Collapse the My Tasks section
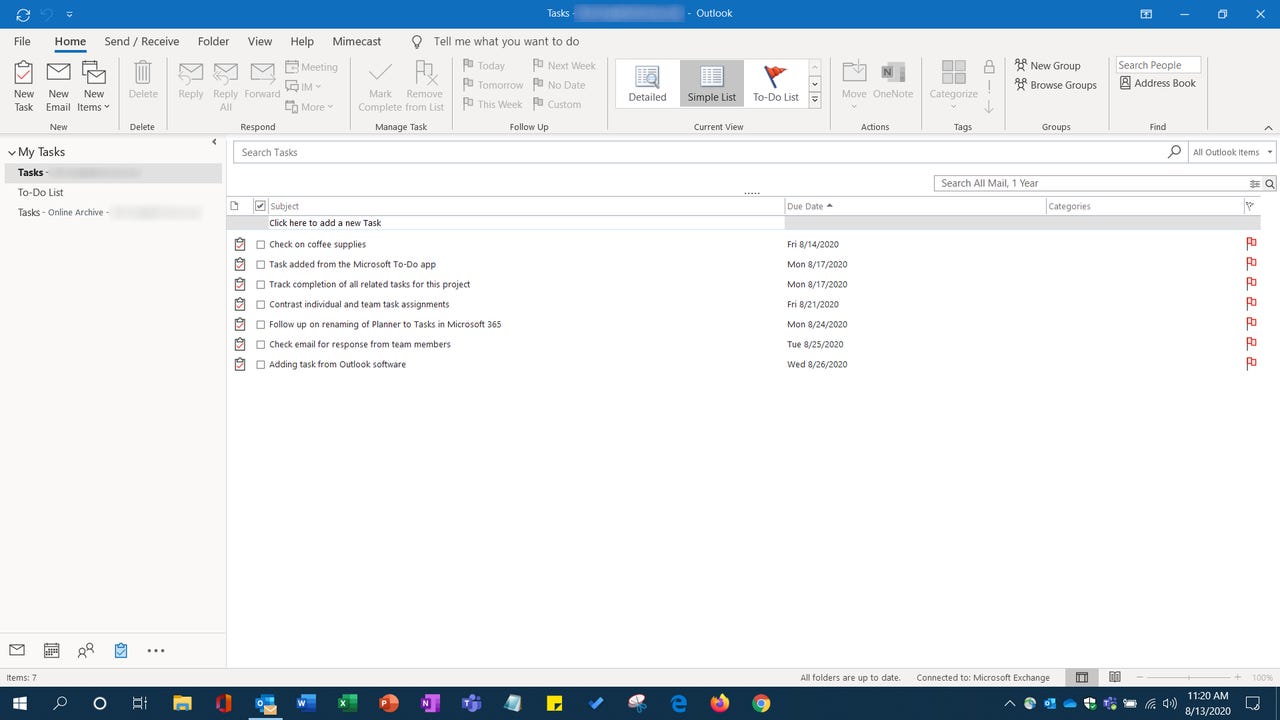Screen dimensions: 1280x720 coord(11,152)
